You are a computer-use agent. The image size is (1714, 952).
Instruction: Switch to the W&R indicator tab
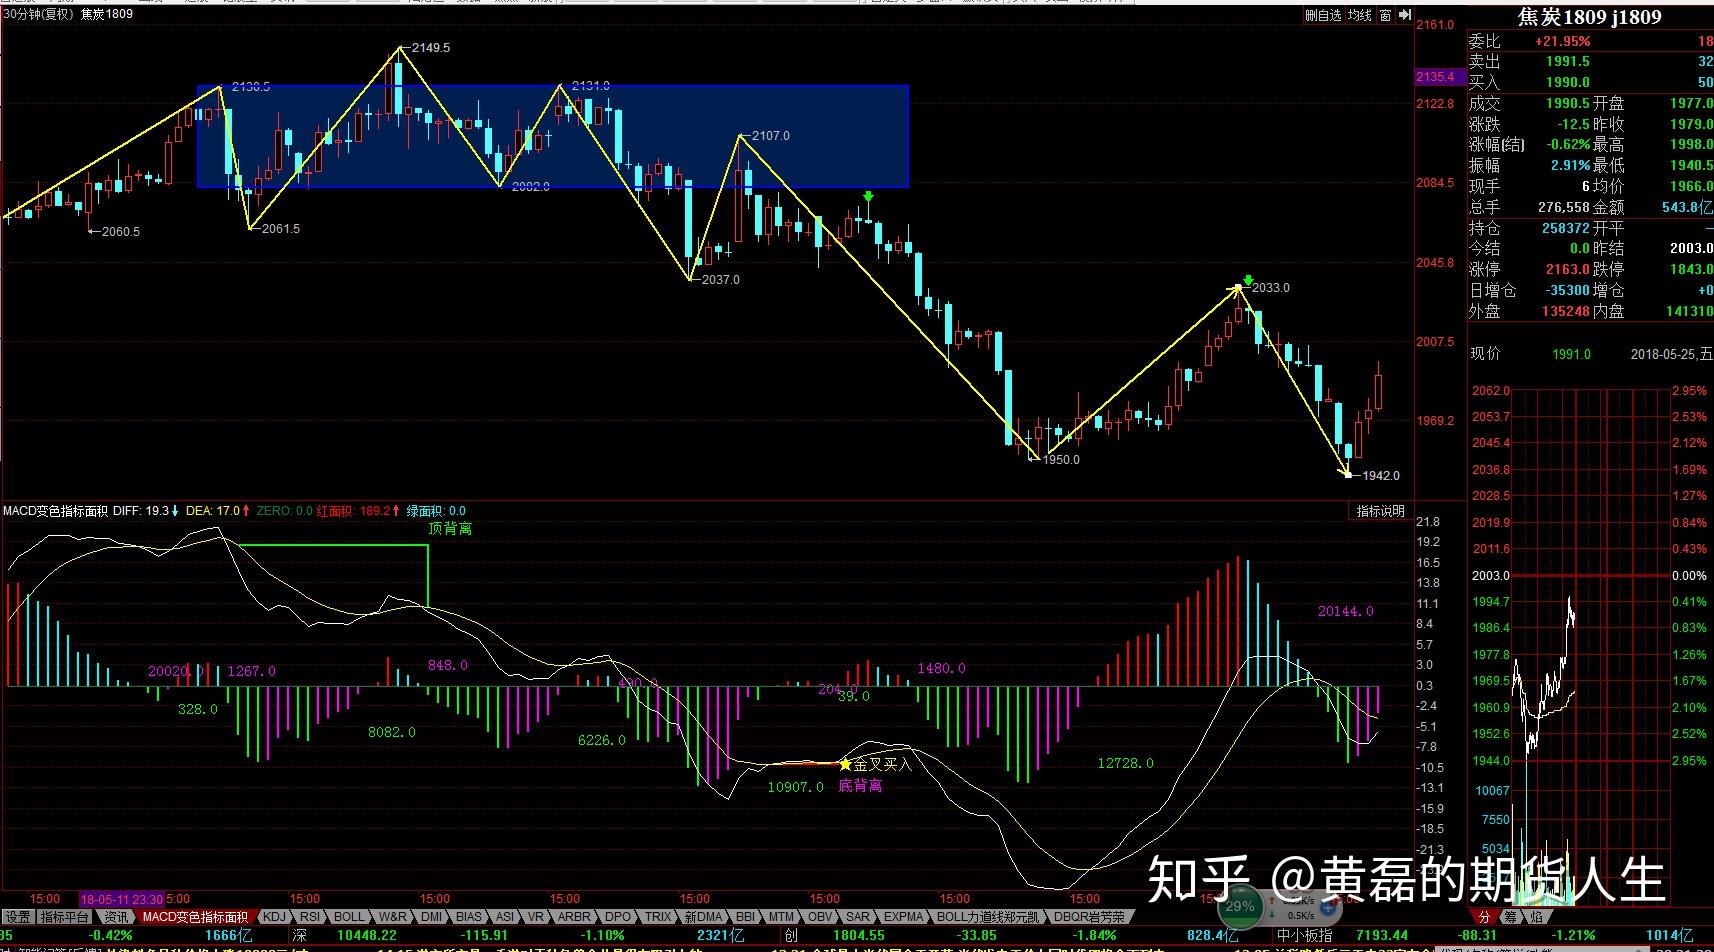click(393, 916)
